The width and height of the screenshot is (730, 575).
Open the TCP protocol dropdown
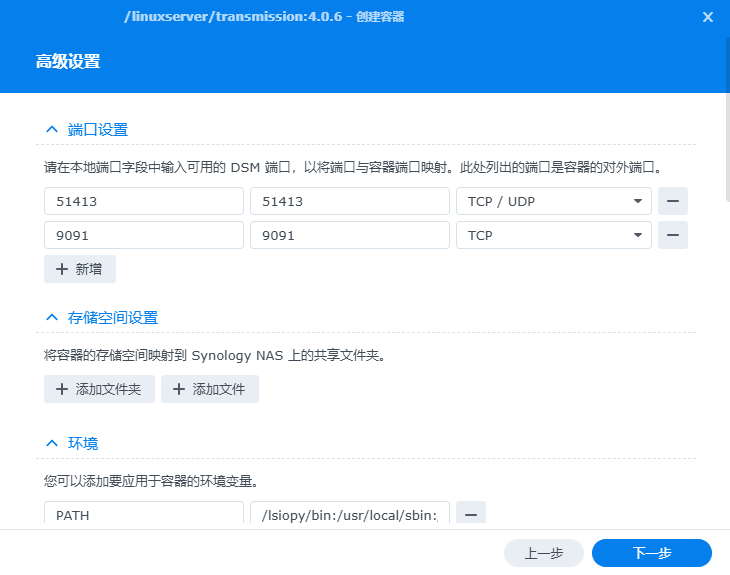553,235
